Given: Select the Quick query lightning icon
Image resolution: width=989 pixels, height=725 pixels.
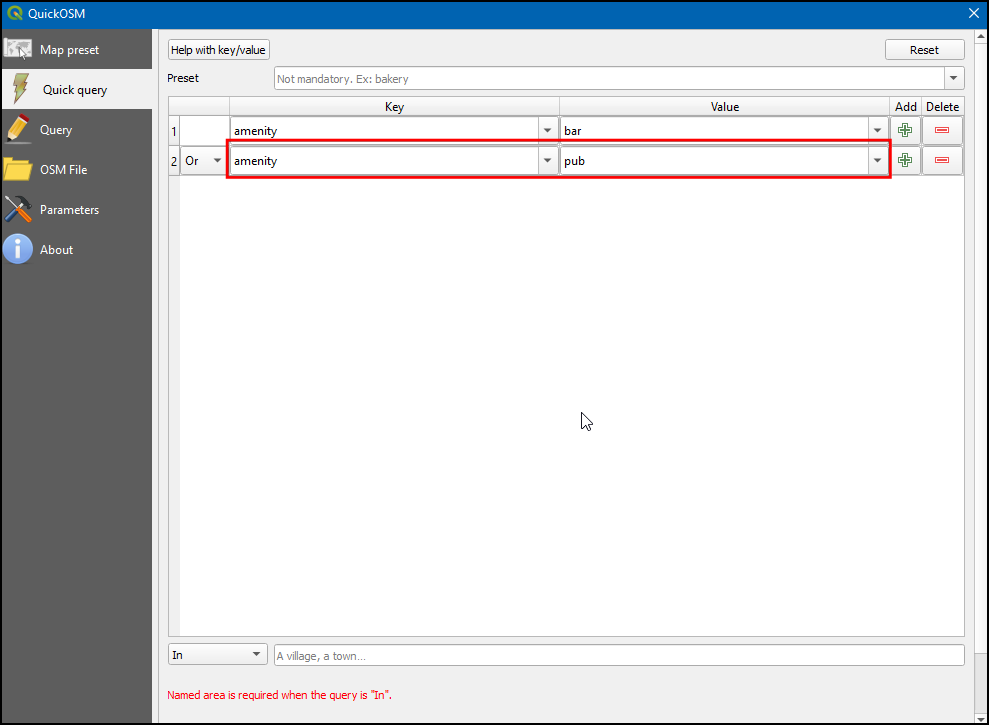Looking at the screenshot, I should click(20, 89).
